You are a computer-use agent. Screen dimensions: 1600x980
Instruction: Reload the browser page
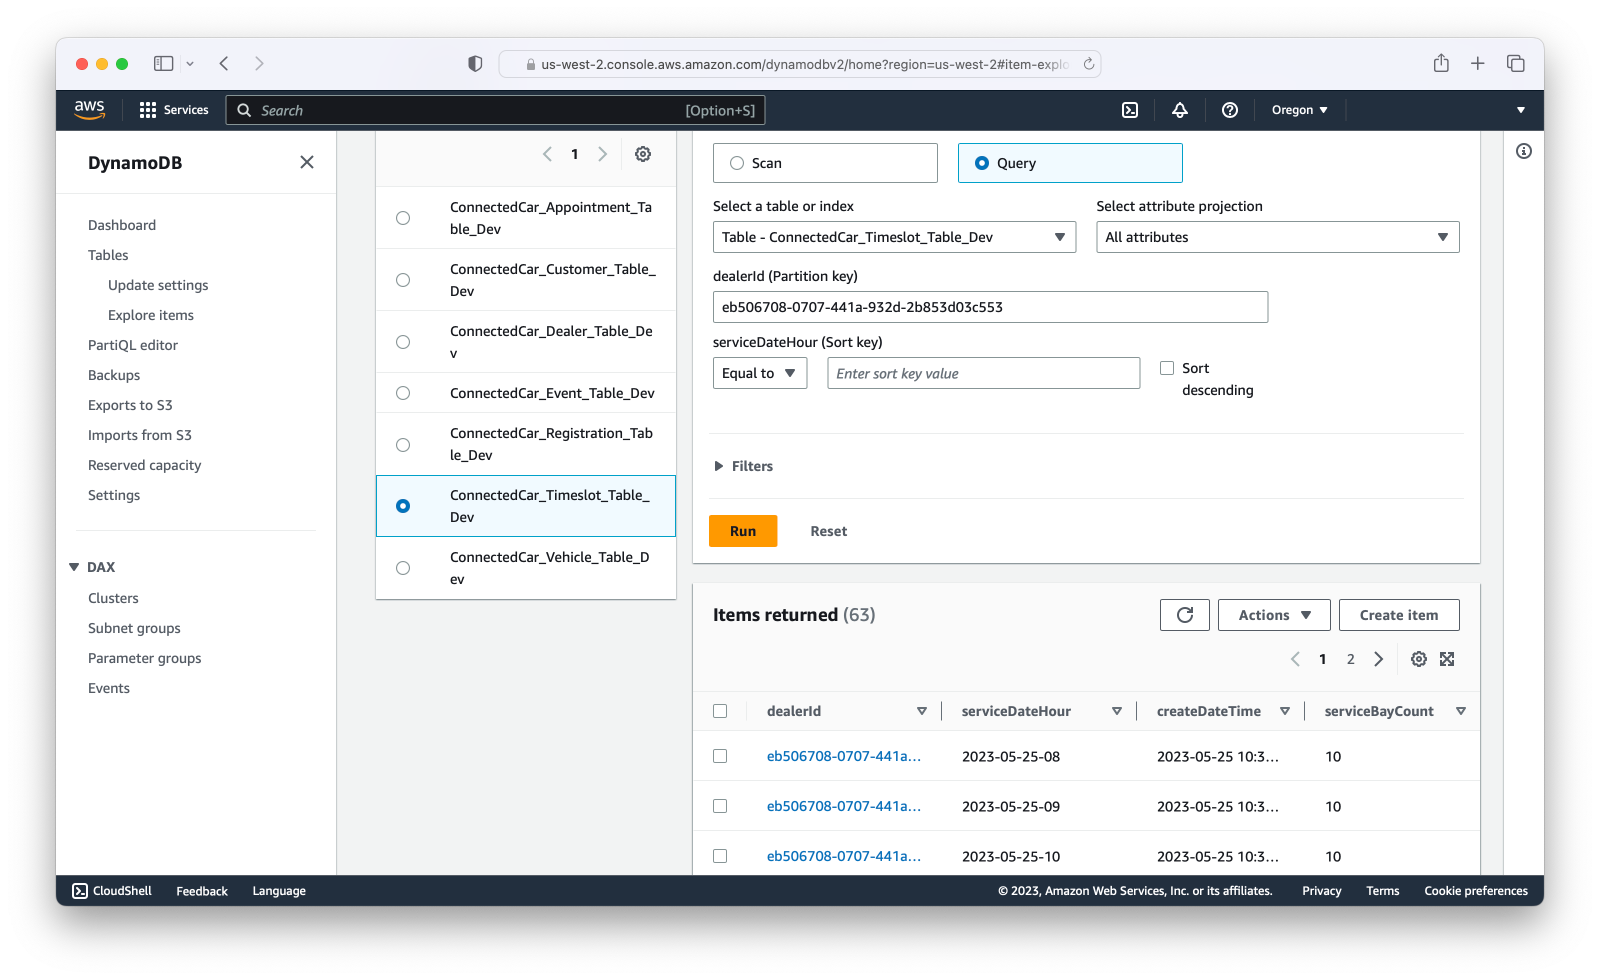pos(1089,64)
